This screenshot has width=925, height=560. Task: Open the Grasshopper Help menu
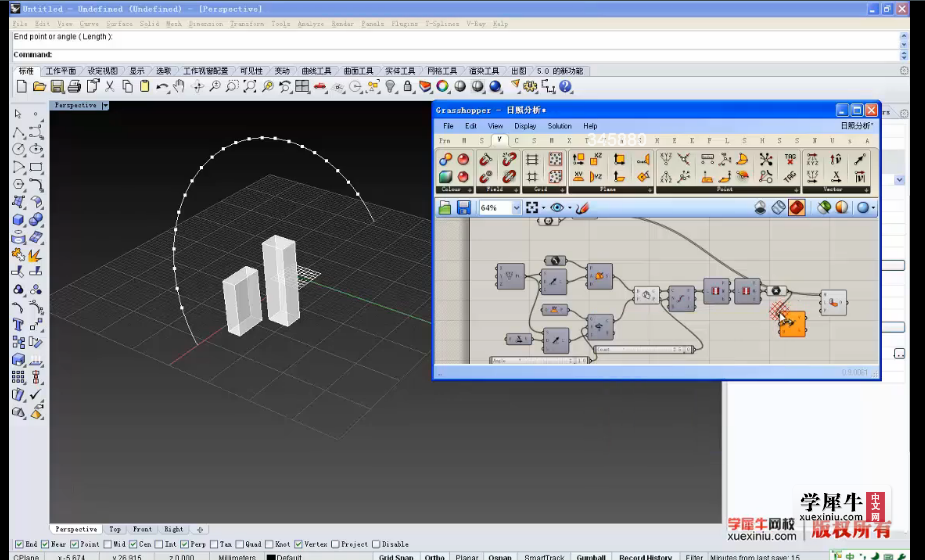point(590,126)
